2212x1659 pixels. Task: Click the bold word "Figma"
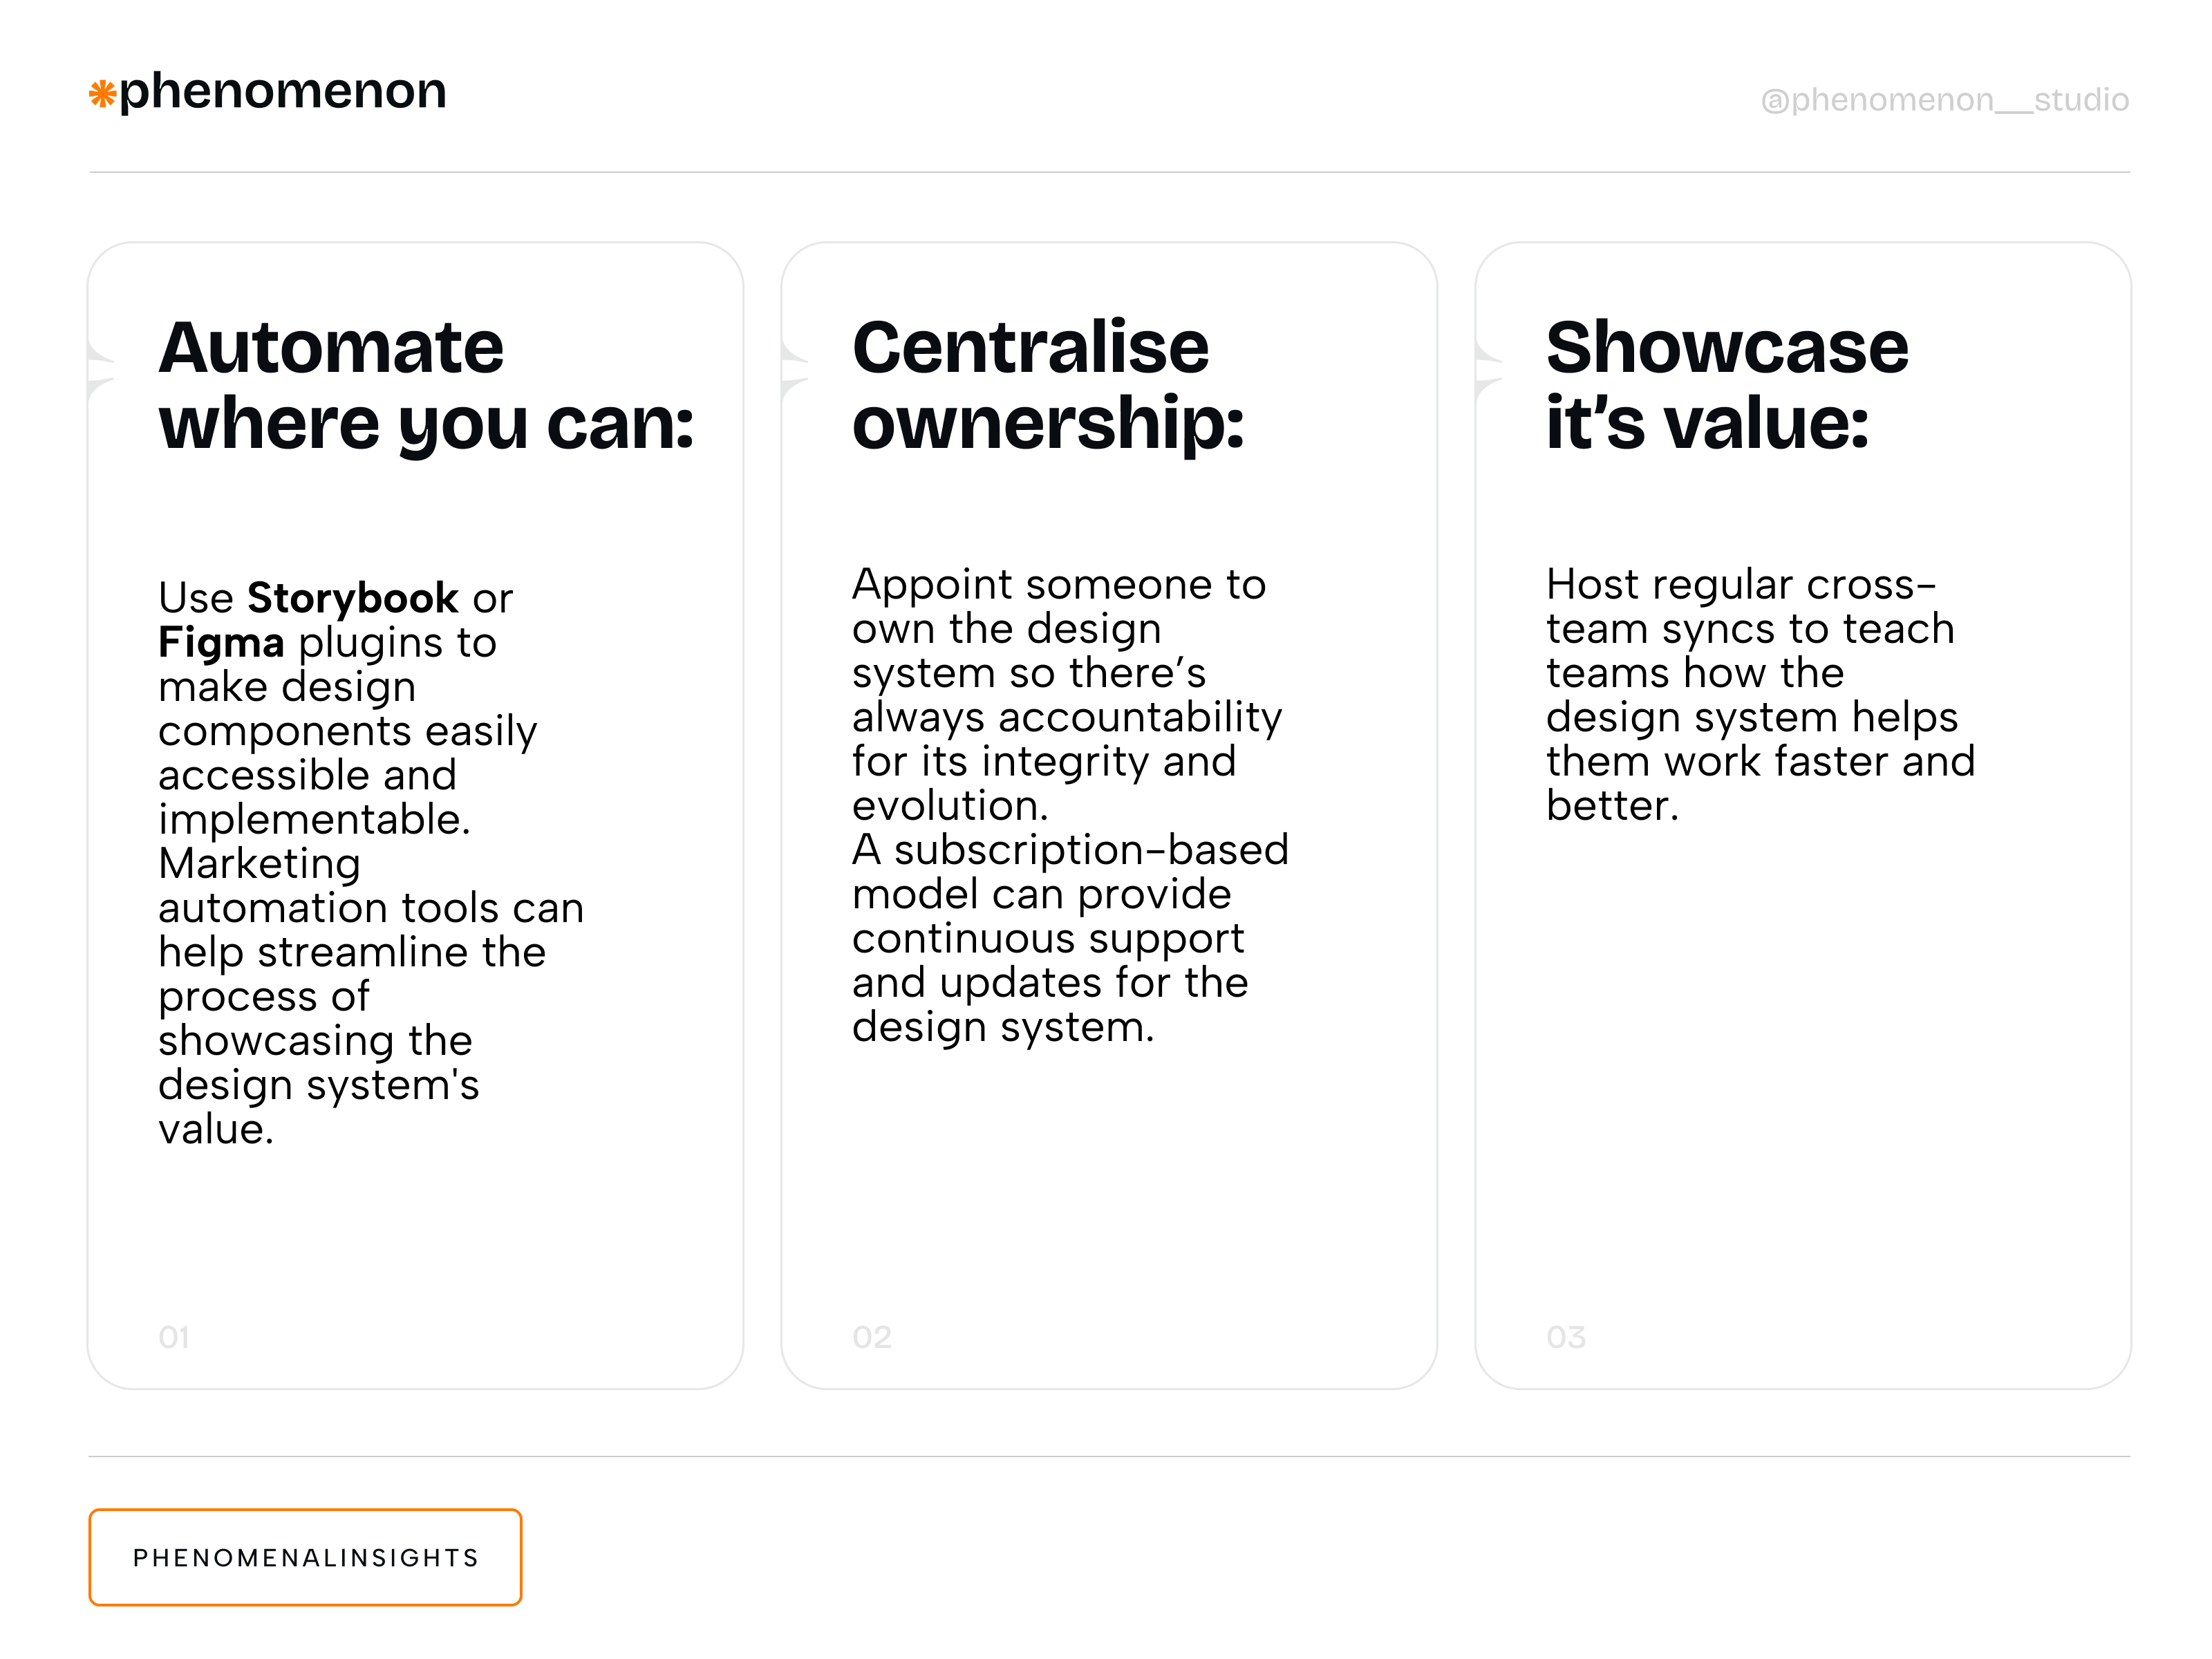[221, 642]
